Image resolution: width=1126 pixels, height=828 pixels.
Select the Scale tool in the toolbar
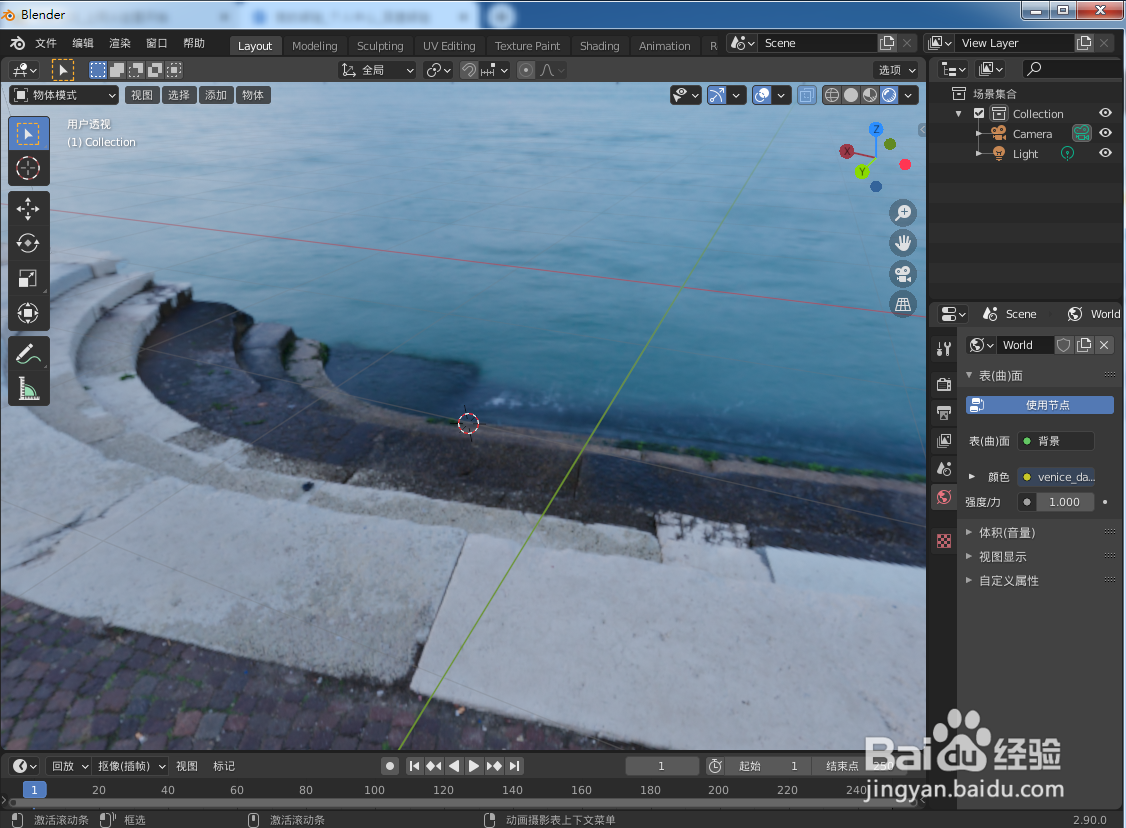point(28,278)
